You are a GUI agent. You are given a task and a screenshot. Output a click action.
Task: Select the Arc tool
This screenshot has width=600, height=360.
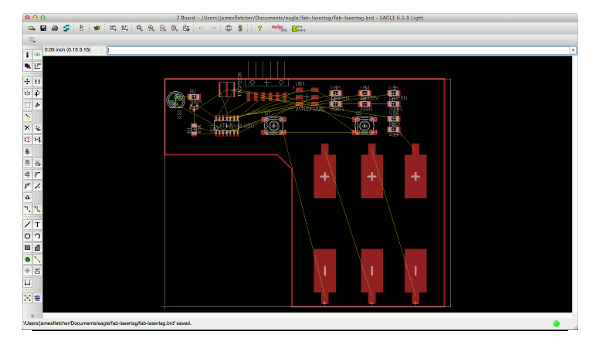pos(37,236)
